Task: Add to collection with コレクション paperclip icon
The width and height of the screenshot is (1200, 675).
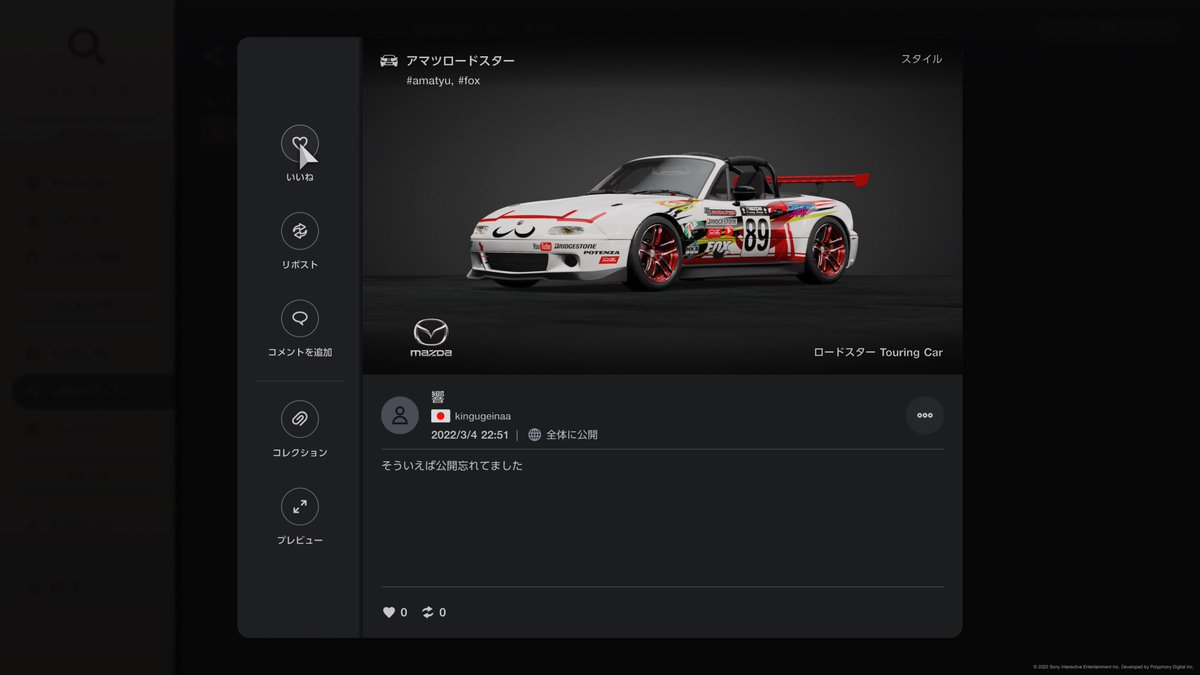Action: pyautogui.click(x=300, y=419)
